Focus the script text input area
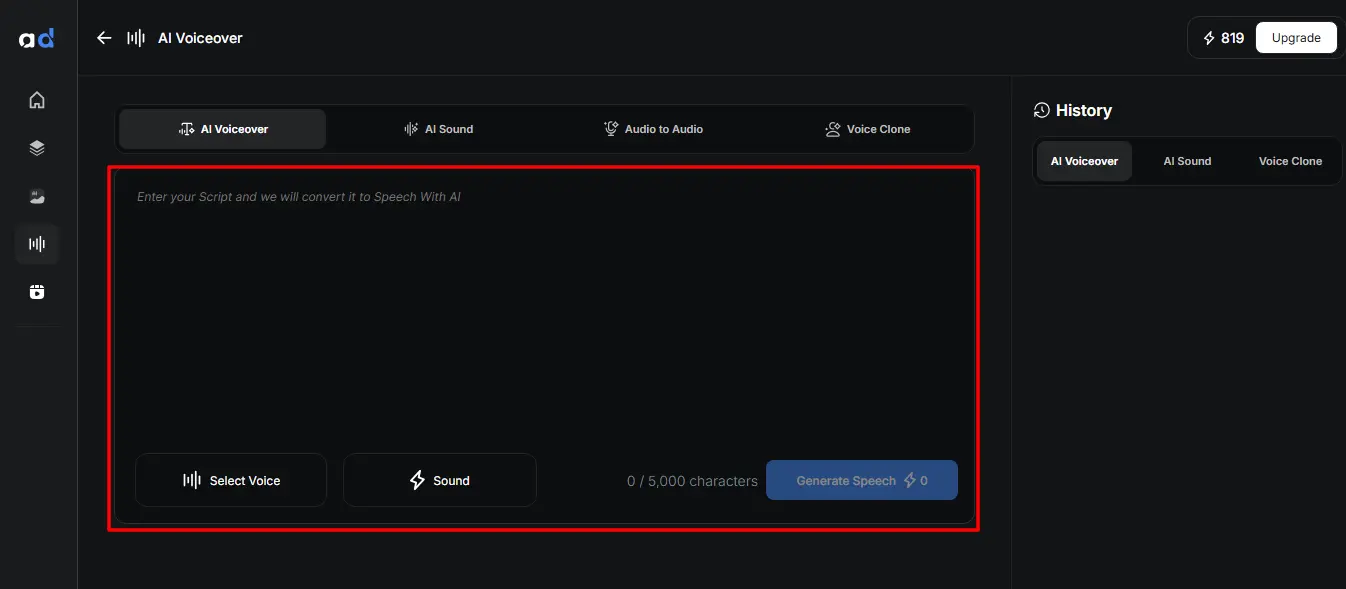Viewport: 1346px width, 589px height. (545, 312)
